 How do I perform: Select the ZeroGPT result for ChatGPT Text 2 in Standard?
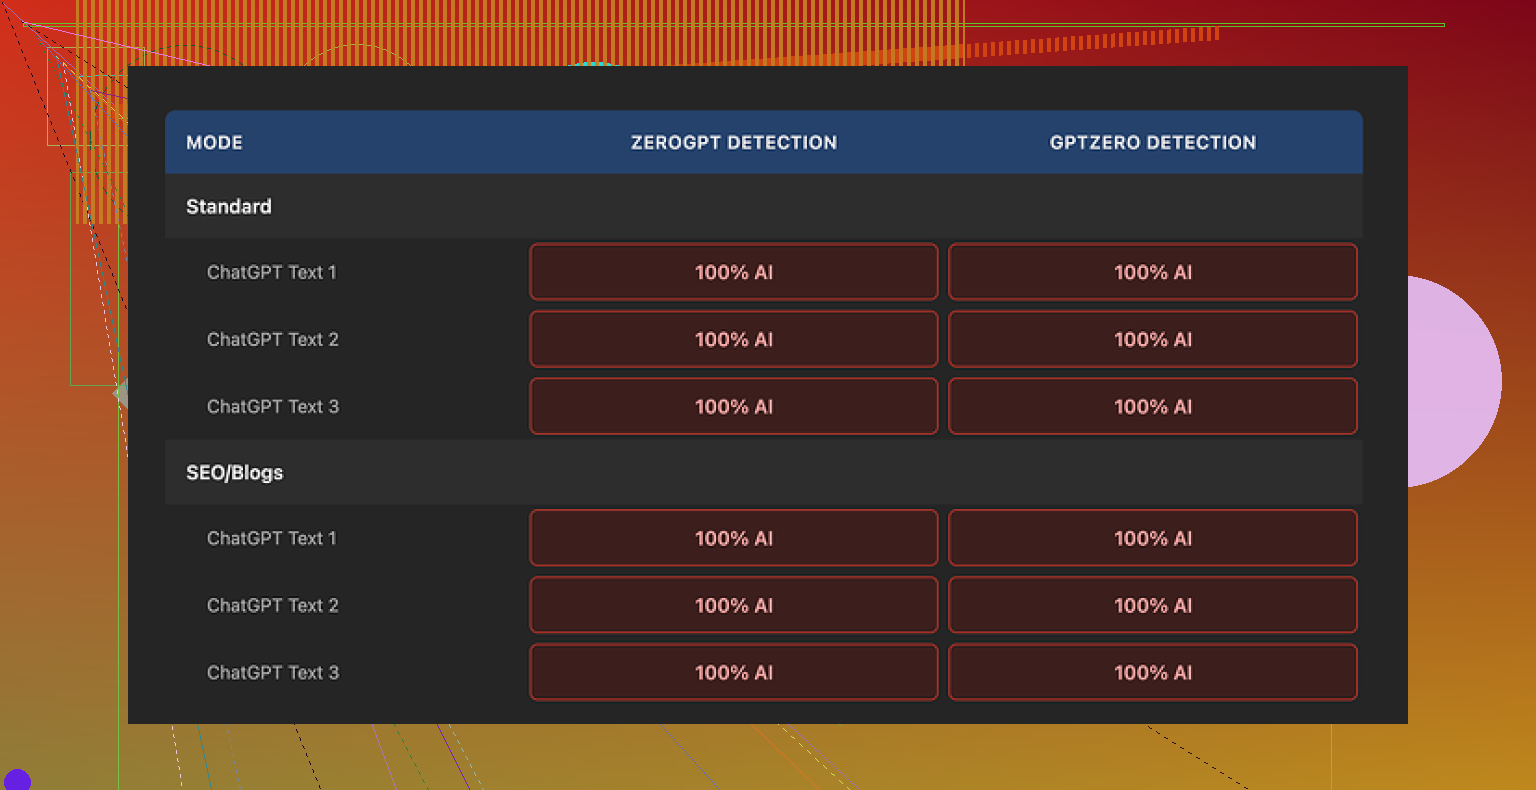click(x=733, y=339)
